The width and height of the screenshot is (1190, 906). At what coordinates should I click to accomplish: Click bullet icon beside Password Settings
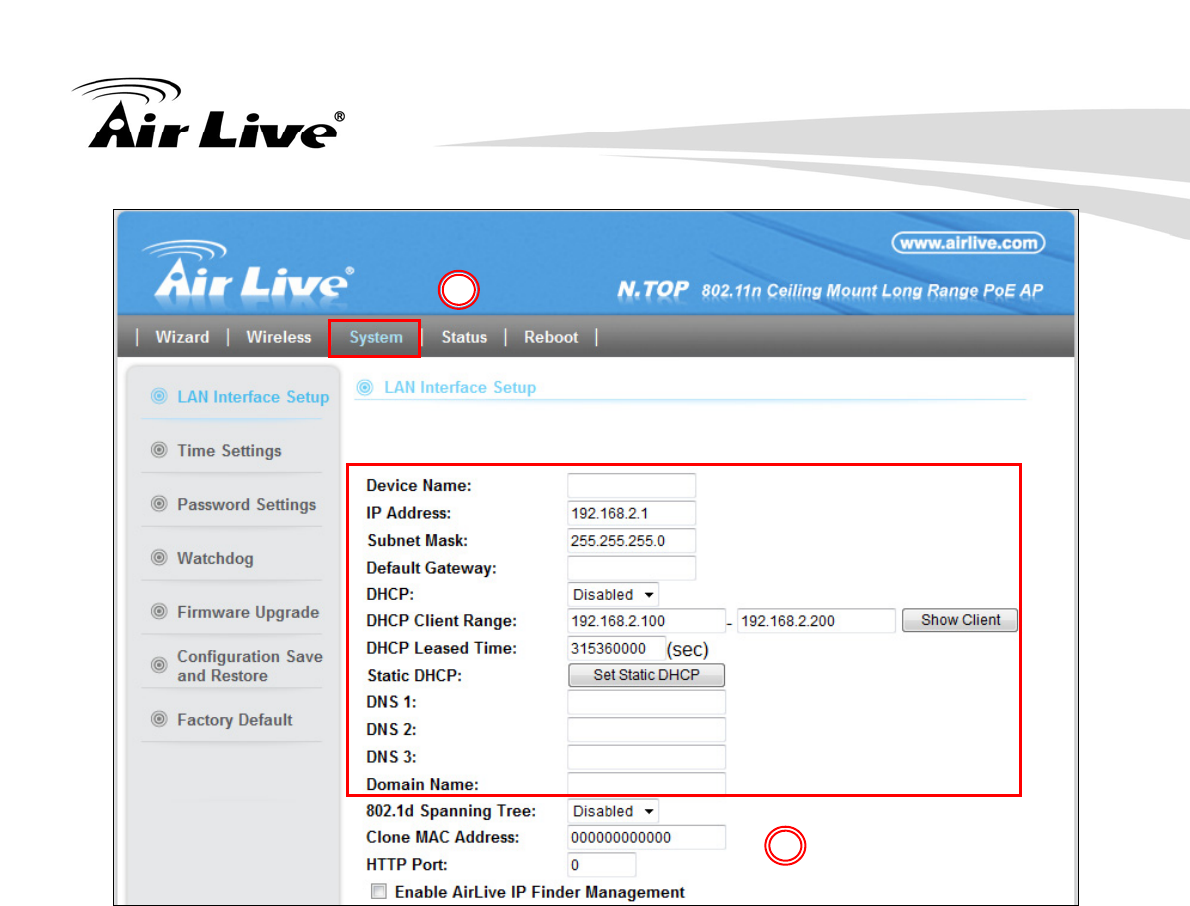159,504
